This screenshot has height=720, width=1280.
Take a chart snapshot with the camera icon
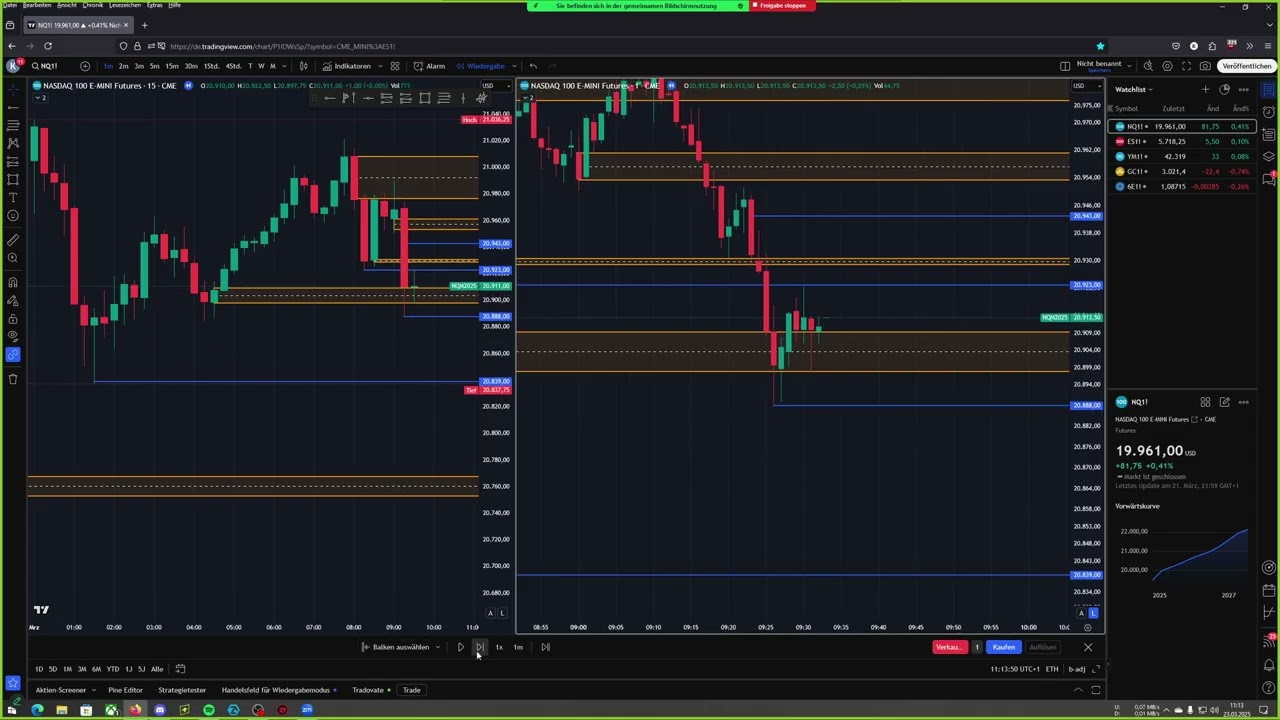(x=1205, y=66)
